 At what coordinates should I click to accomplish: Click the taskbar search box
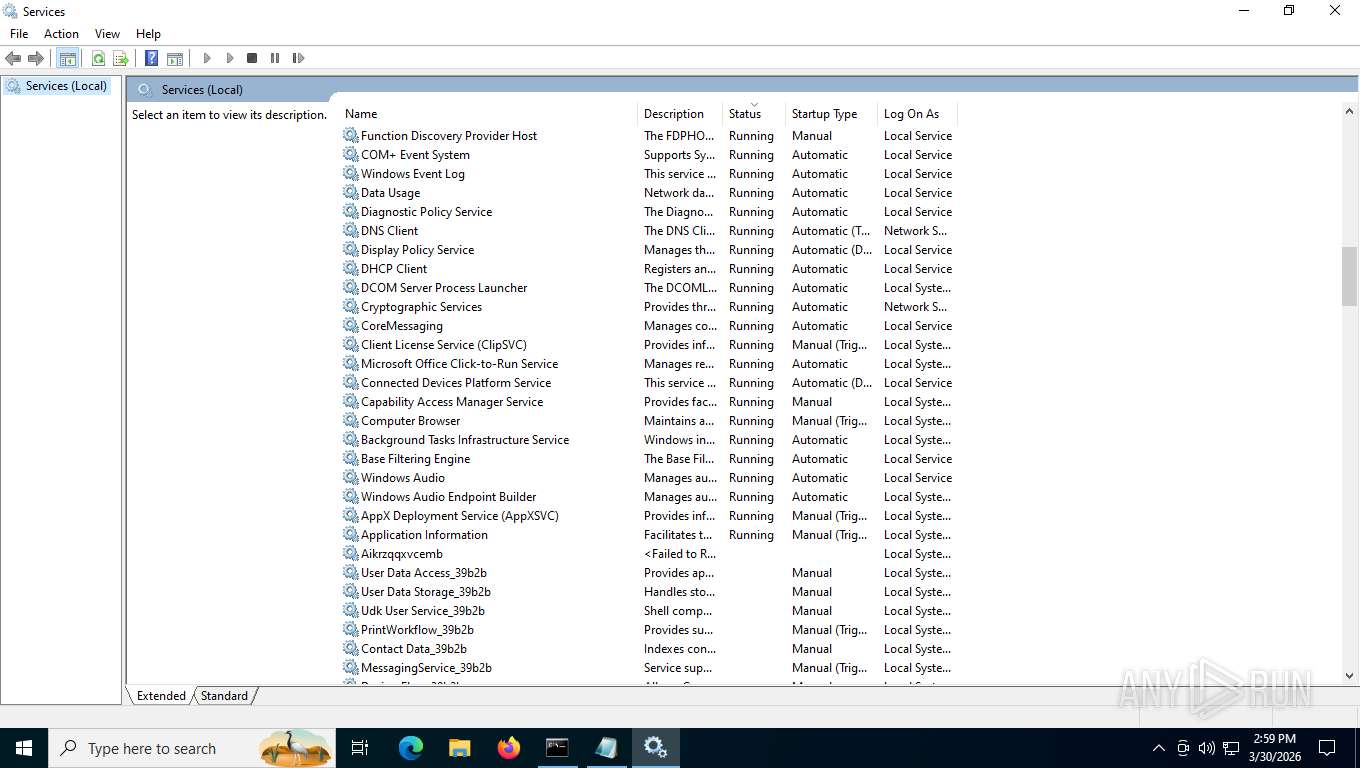192,748
